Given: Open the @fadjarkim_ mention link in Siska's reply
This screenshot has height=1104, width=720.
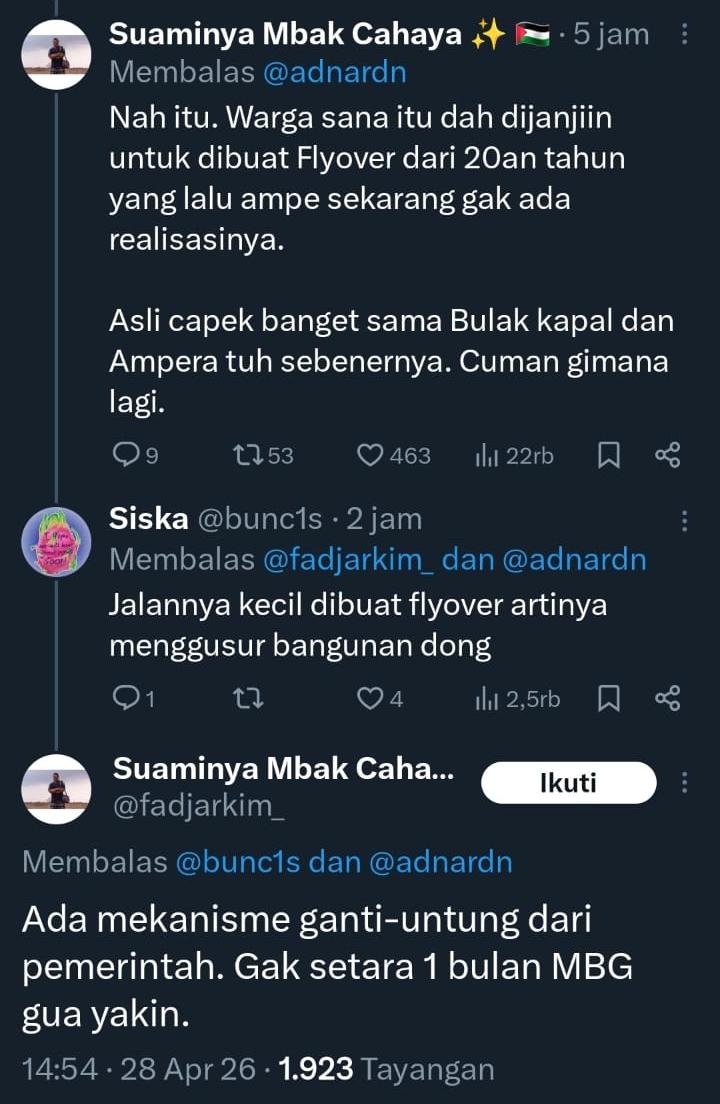Looking at the screenshot, I should coord(348,560).
